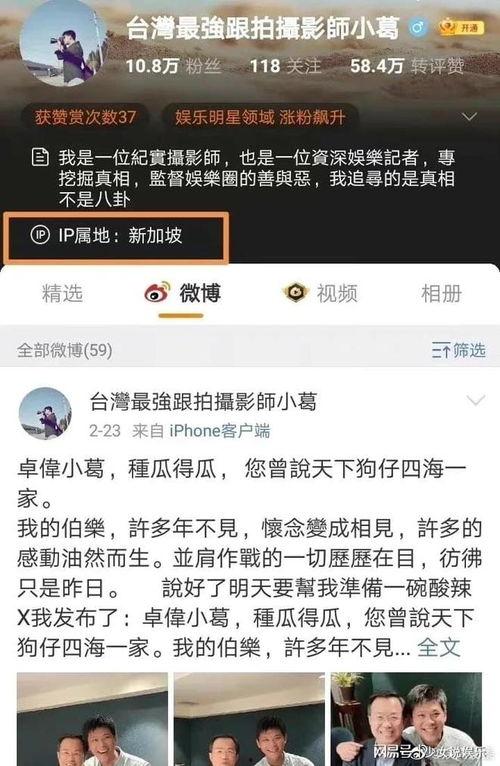
Task: Open the post author's small avatar
Action: 45,413
